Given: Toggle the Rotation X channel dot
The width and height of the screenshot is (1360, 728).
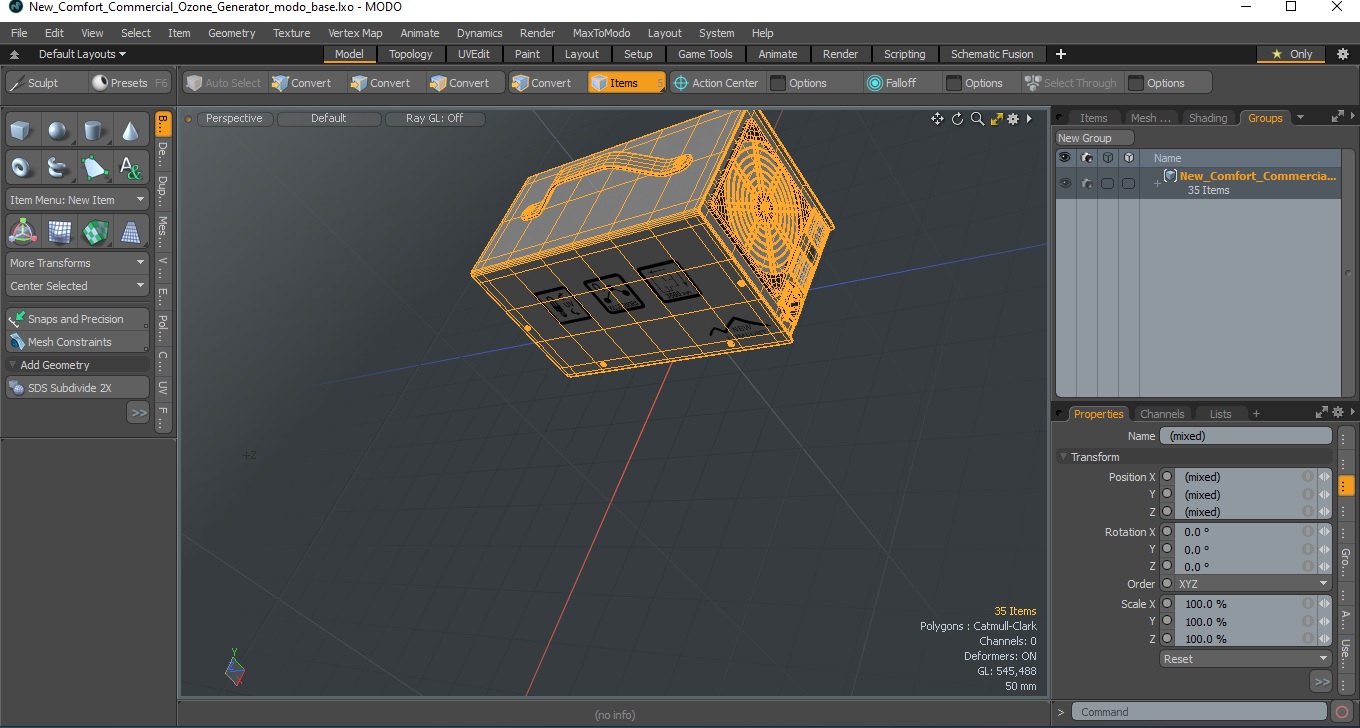Looking at the screenshot, I should pyautogui.click(x=1167, y=532).
